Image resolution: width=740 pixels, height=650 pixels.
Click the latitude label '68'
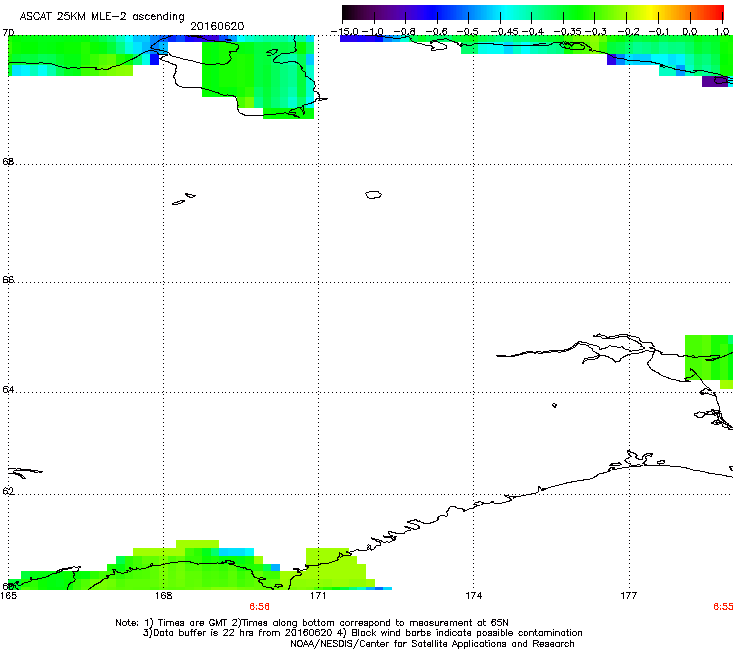[x=8, y=162]
